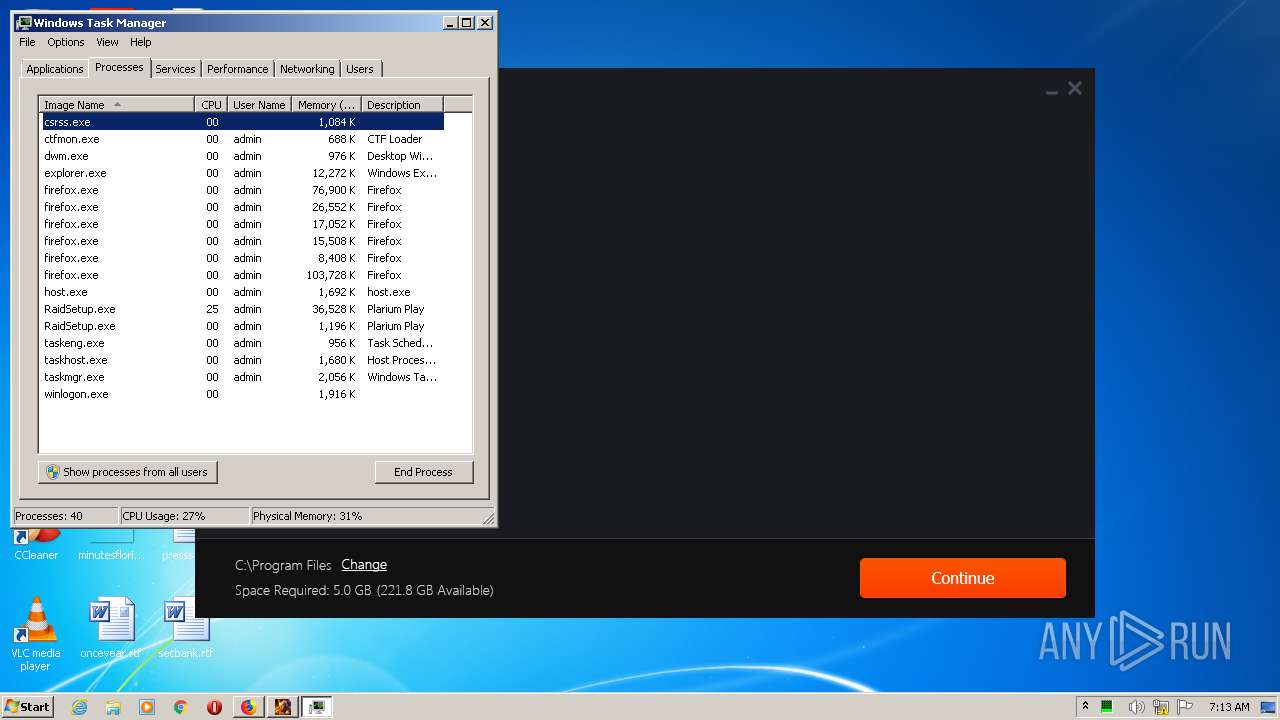The width and height of the screenshot is (1280, 720).
Task: Select the taskeng.exe process
Action: (241, 343)
